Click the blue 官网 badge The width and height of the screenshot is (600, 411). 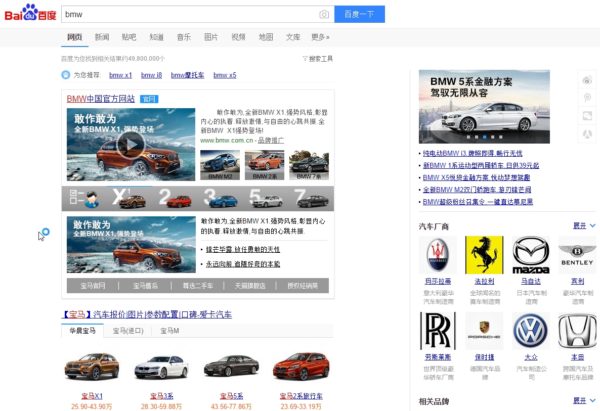pos(149,99)
